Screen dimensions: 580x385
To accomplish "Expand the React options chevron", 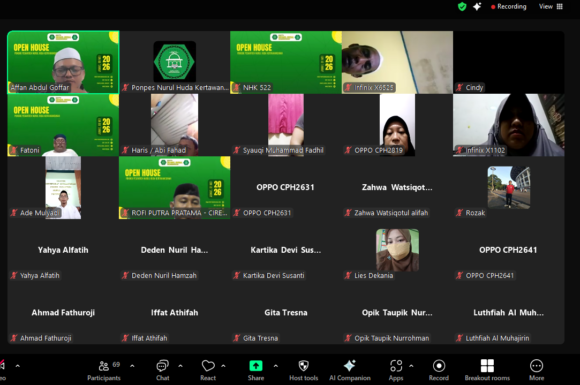I will 223,366.
